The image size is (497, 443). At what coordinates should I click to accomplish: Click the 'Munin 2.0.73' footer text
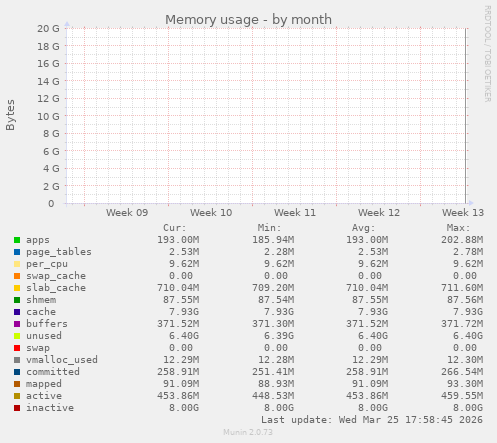pyautogui.click(x=248, y=432)
